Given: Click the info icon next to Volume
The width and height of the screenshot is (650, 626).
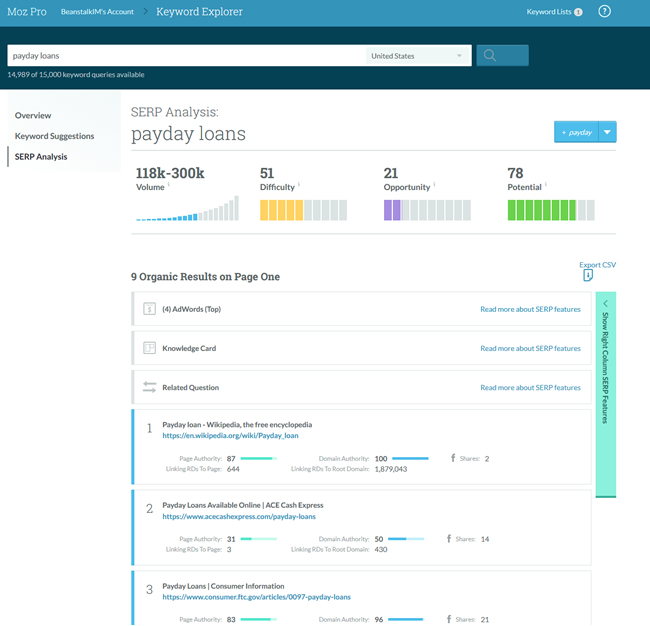Looking at the screenshot, I should (169, 184).
